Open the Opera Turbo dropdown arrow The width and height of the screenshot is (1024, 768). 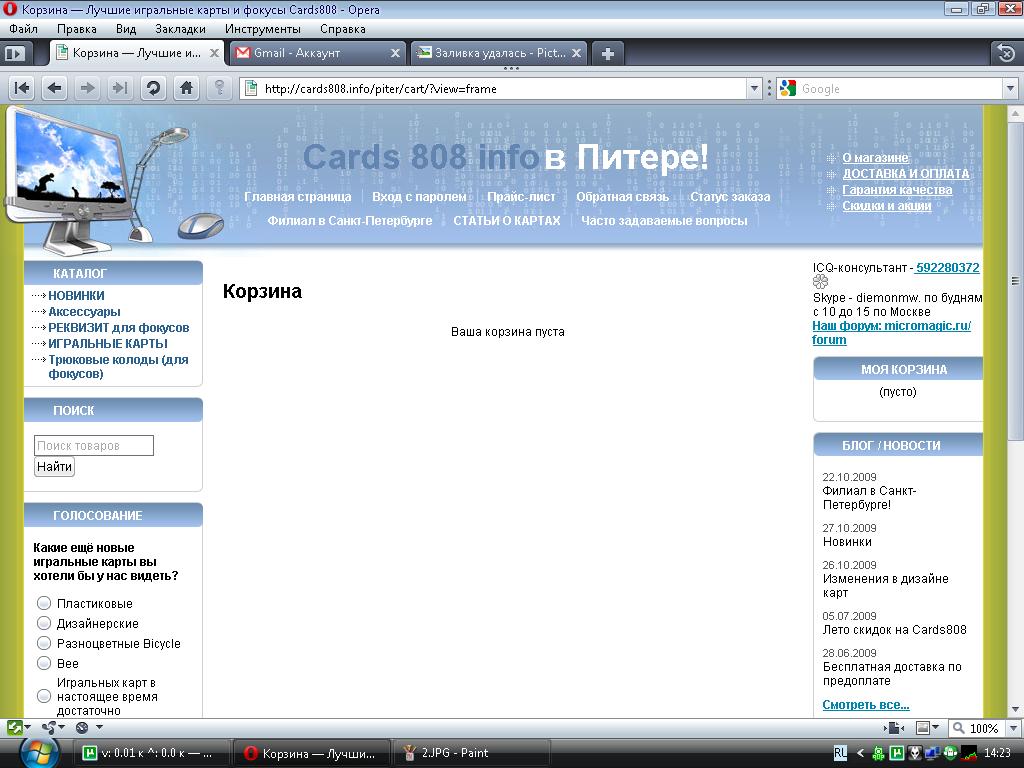[99, 727]
